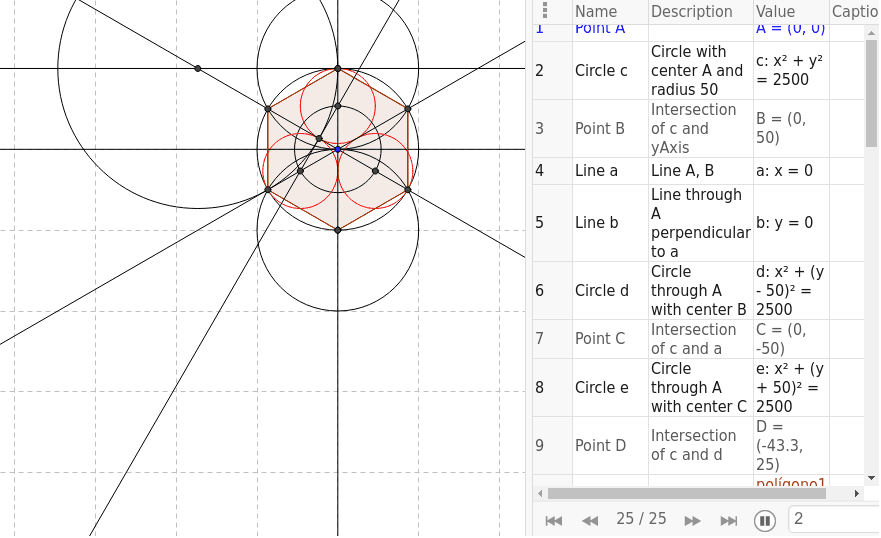
Task: Go back one construction step
Action: (x=590, y=521)
